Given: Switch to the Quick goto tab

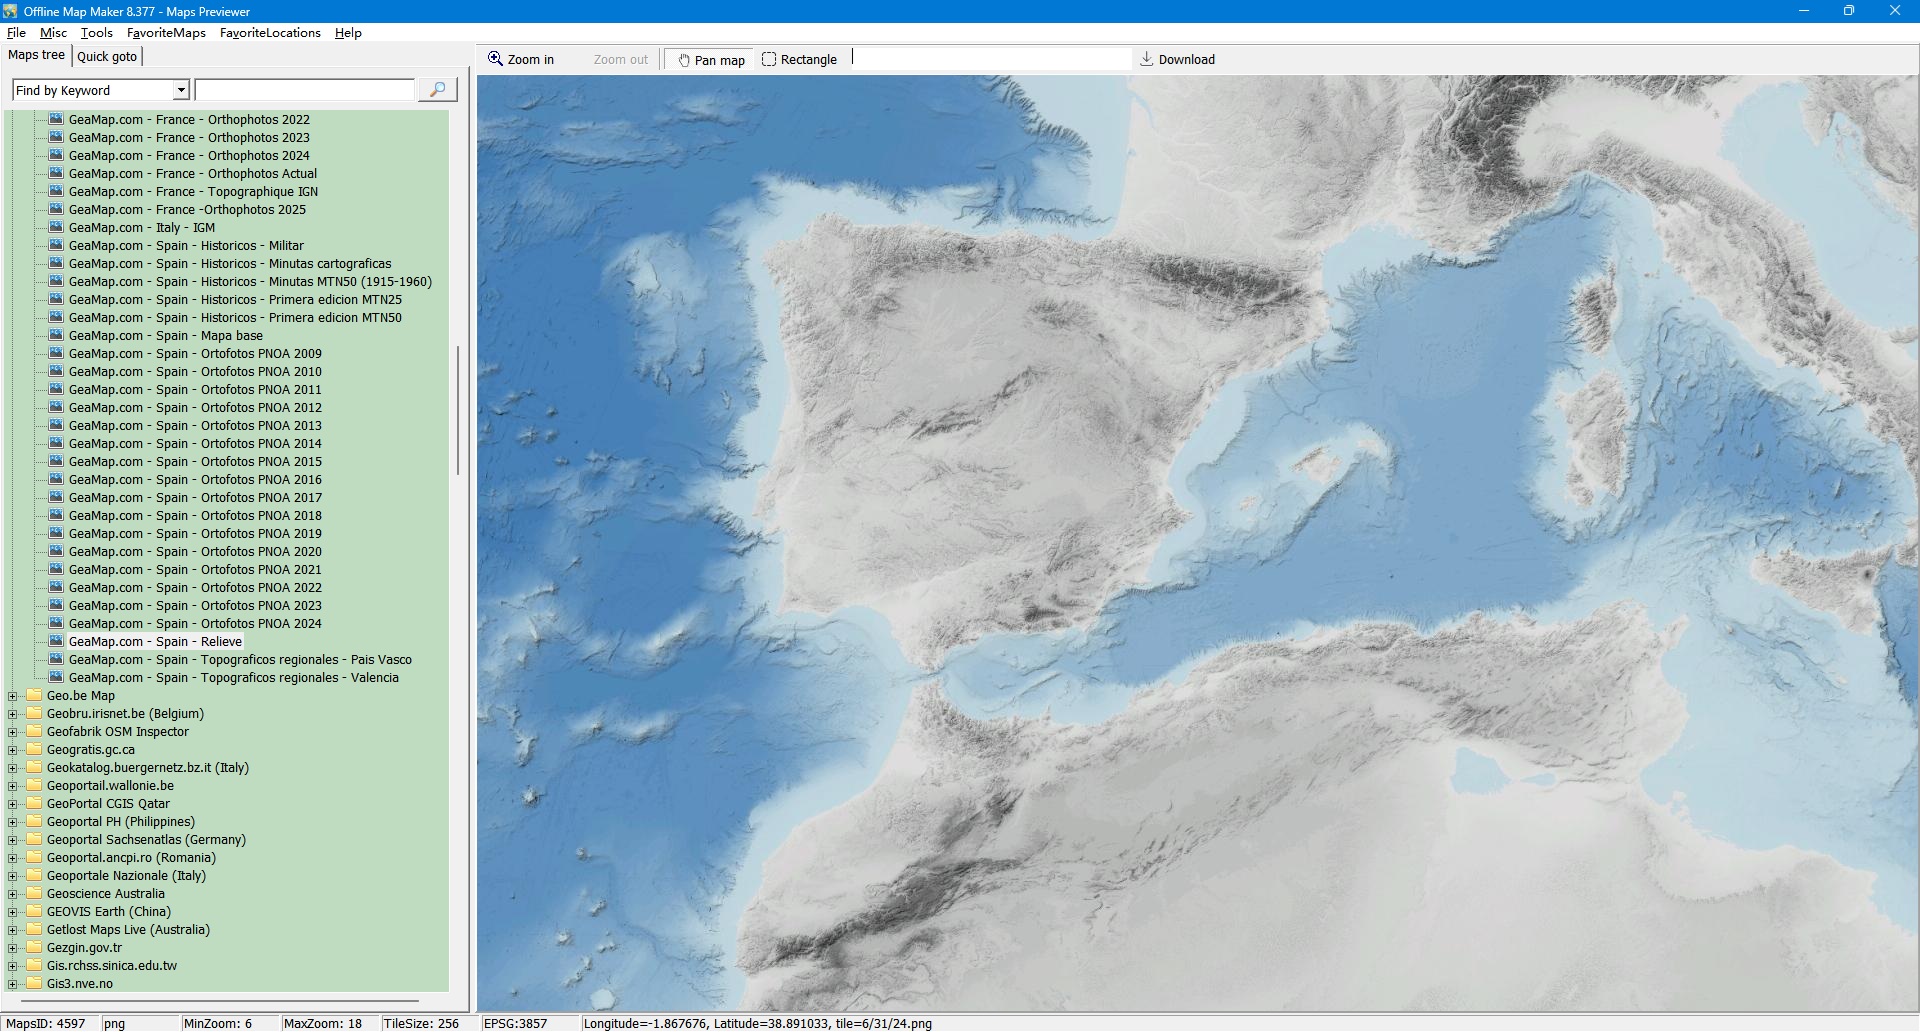Looking at the screenshot, I should 107,57.
